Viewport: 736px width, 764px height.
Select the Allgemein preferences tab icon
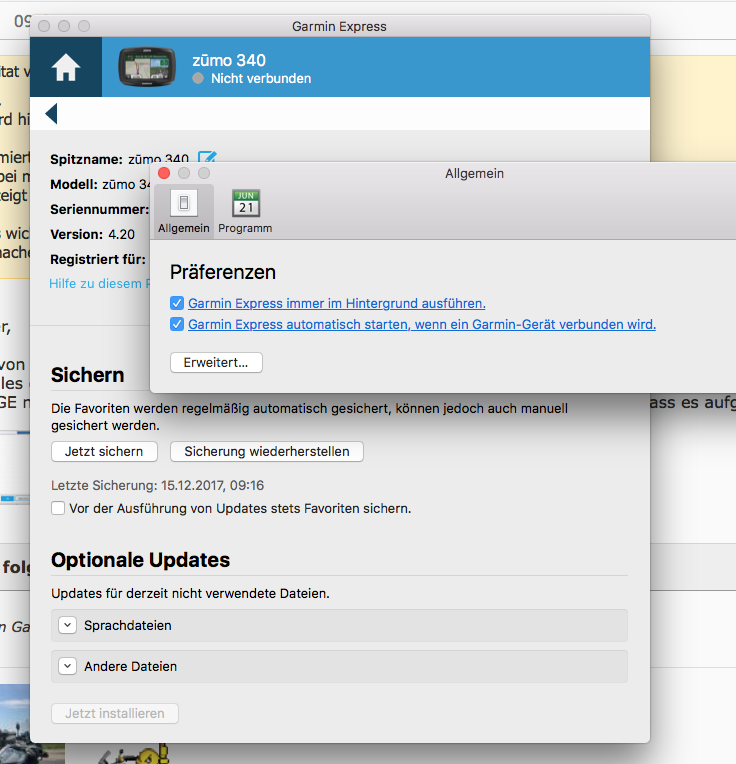click(x=184, y=204)
